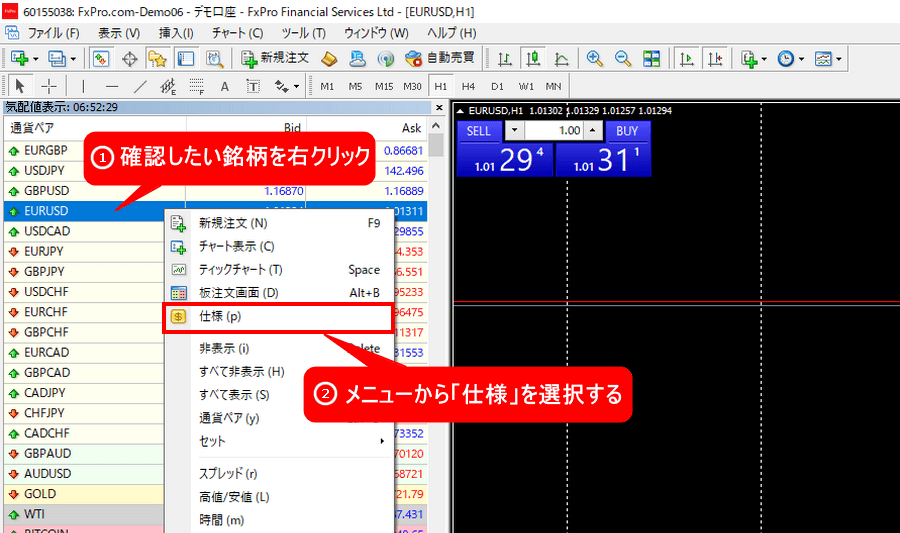Viewport: 900px width, 533px height.
Task: Switch timeframe to D1
Action: pyautogui.click(x=497, y=87)
